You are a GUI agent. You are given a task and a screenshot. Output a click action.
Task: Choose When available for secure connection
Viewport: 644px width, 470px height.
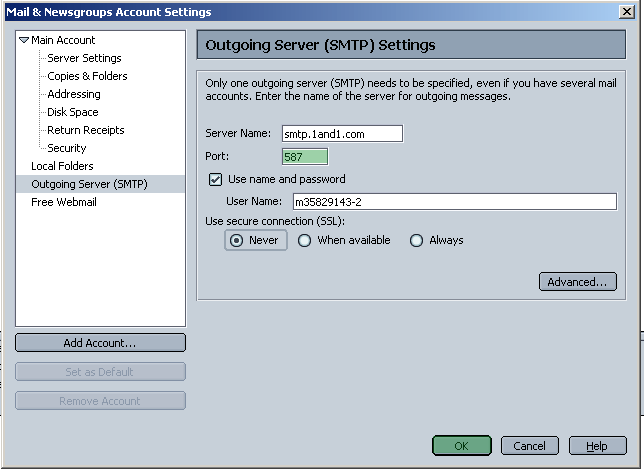(x=305, y=240)
